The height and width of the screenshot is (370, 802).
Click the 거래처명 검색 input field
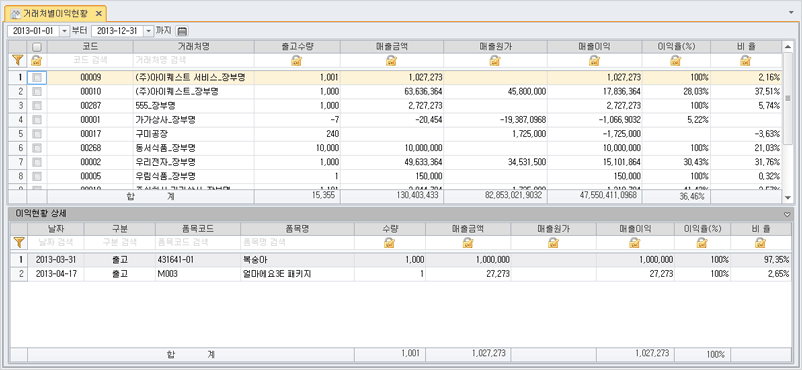coord(194,61)
